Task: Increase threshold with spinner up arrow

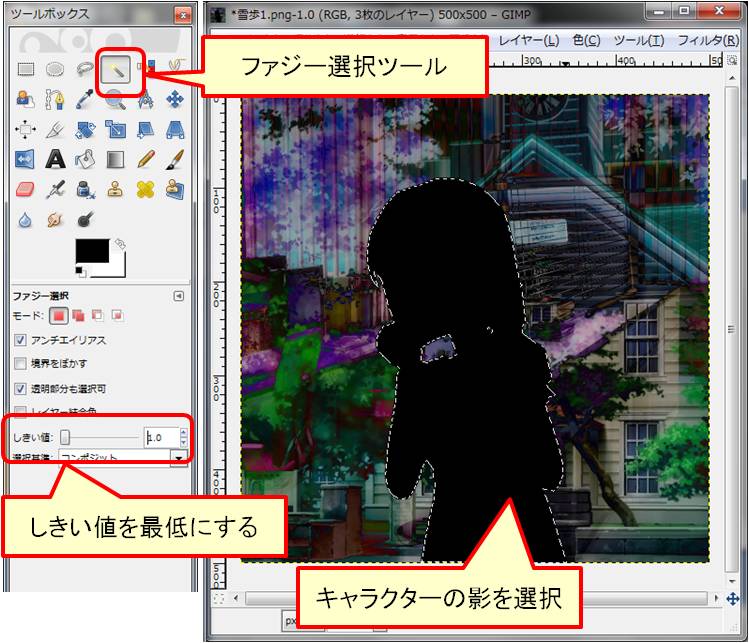Action: tap(183, 432)
